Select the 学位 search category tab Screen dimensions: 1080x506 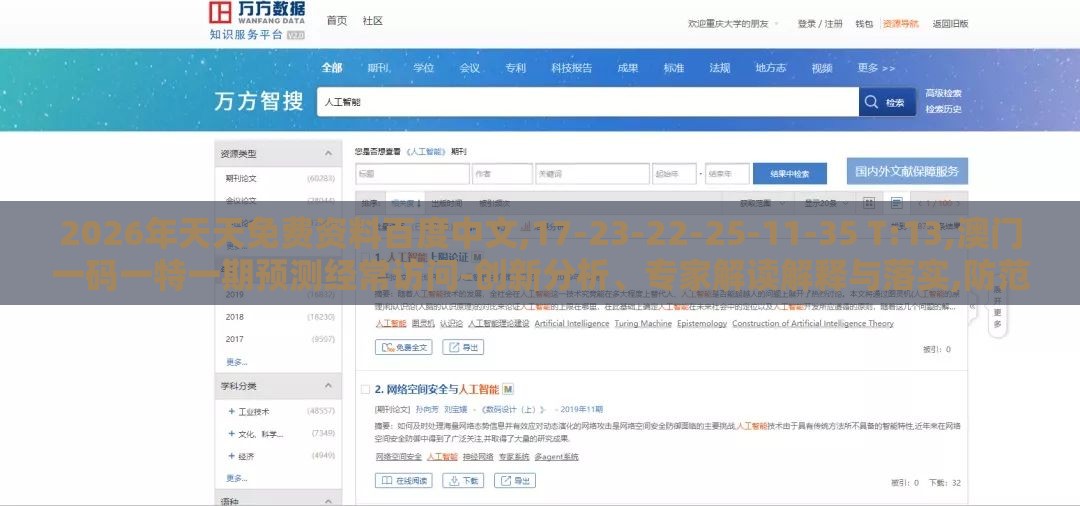[x=424, y=68]
